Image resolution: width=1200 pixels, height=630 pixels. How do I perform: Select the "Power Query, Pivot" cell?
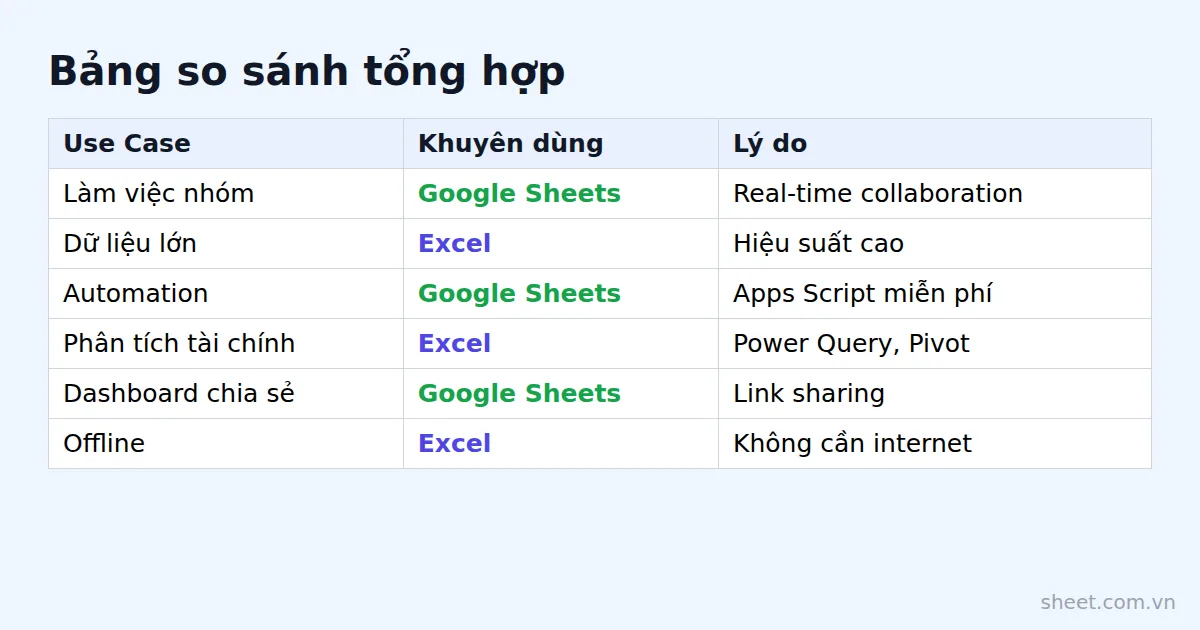tap(935, 343)
